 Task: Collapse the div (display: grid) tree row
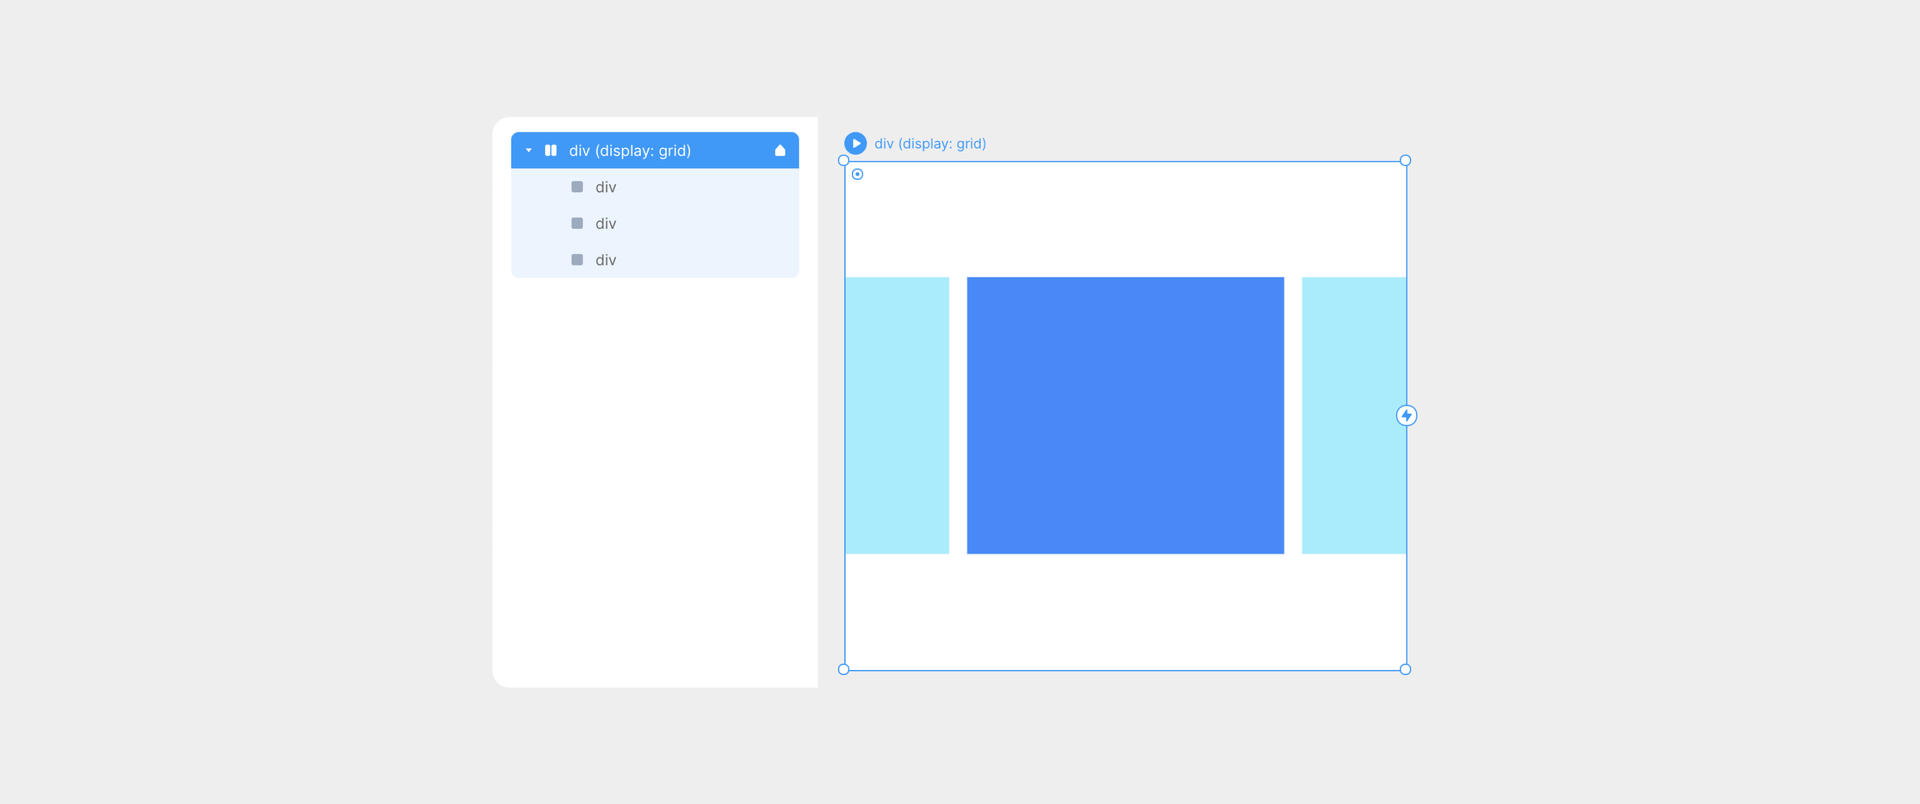(x=529, y=150)
